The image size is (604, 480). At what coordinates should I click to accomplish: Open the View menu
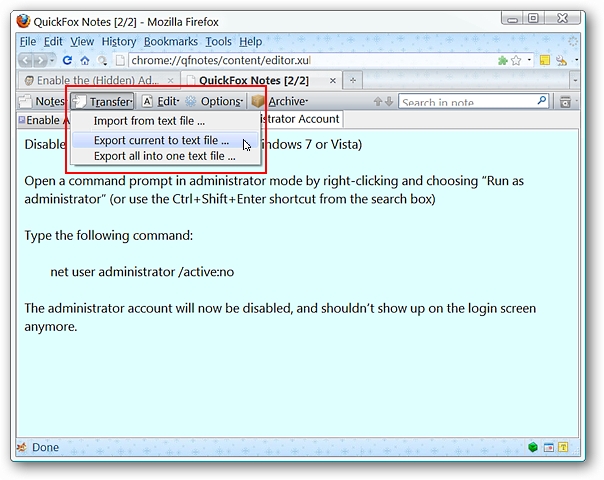point(82,42)
